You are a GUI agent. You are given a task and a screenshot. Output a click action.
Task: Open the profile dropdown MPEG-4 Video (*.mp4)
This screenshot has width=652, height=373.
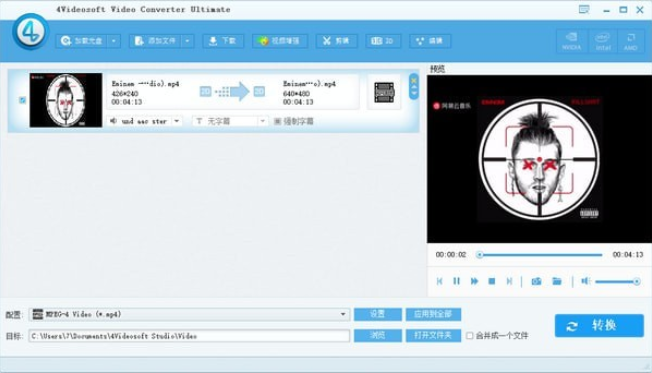(x=190, y=314)
